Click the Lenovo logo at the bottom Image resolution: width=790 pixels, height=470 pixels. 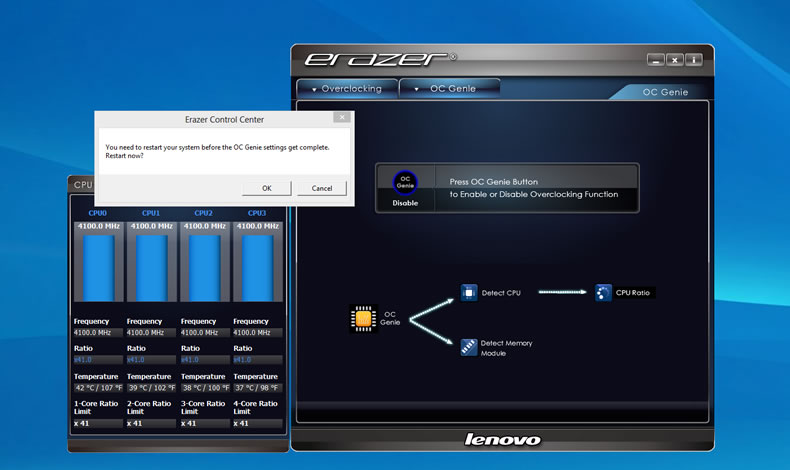point(502,440)
